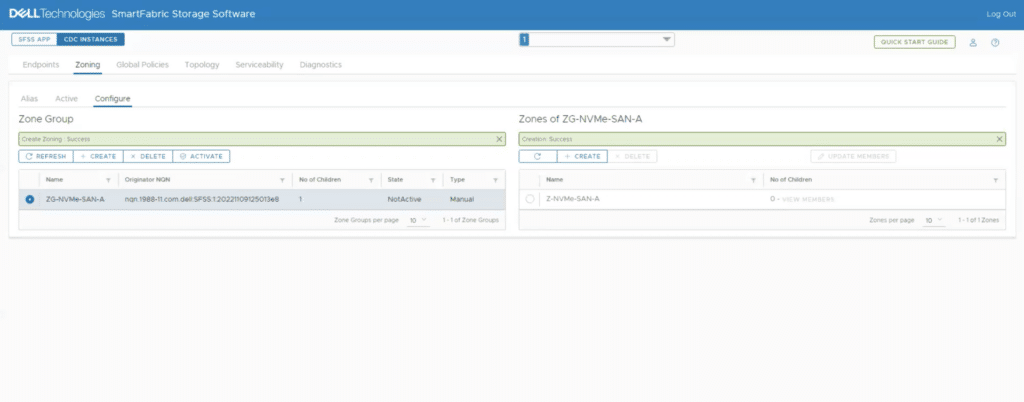This screenshot has width=1024, height=402.
Task: Click the Manual type cell
Action: [x=462, y=199]
